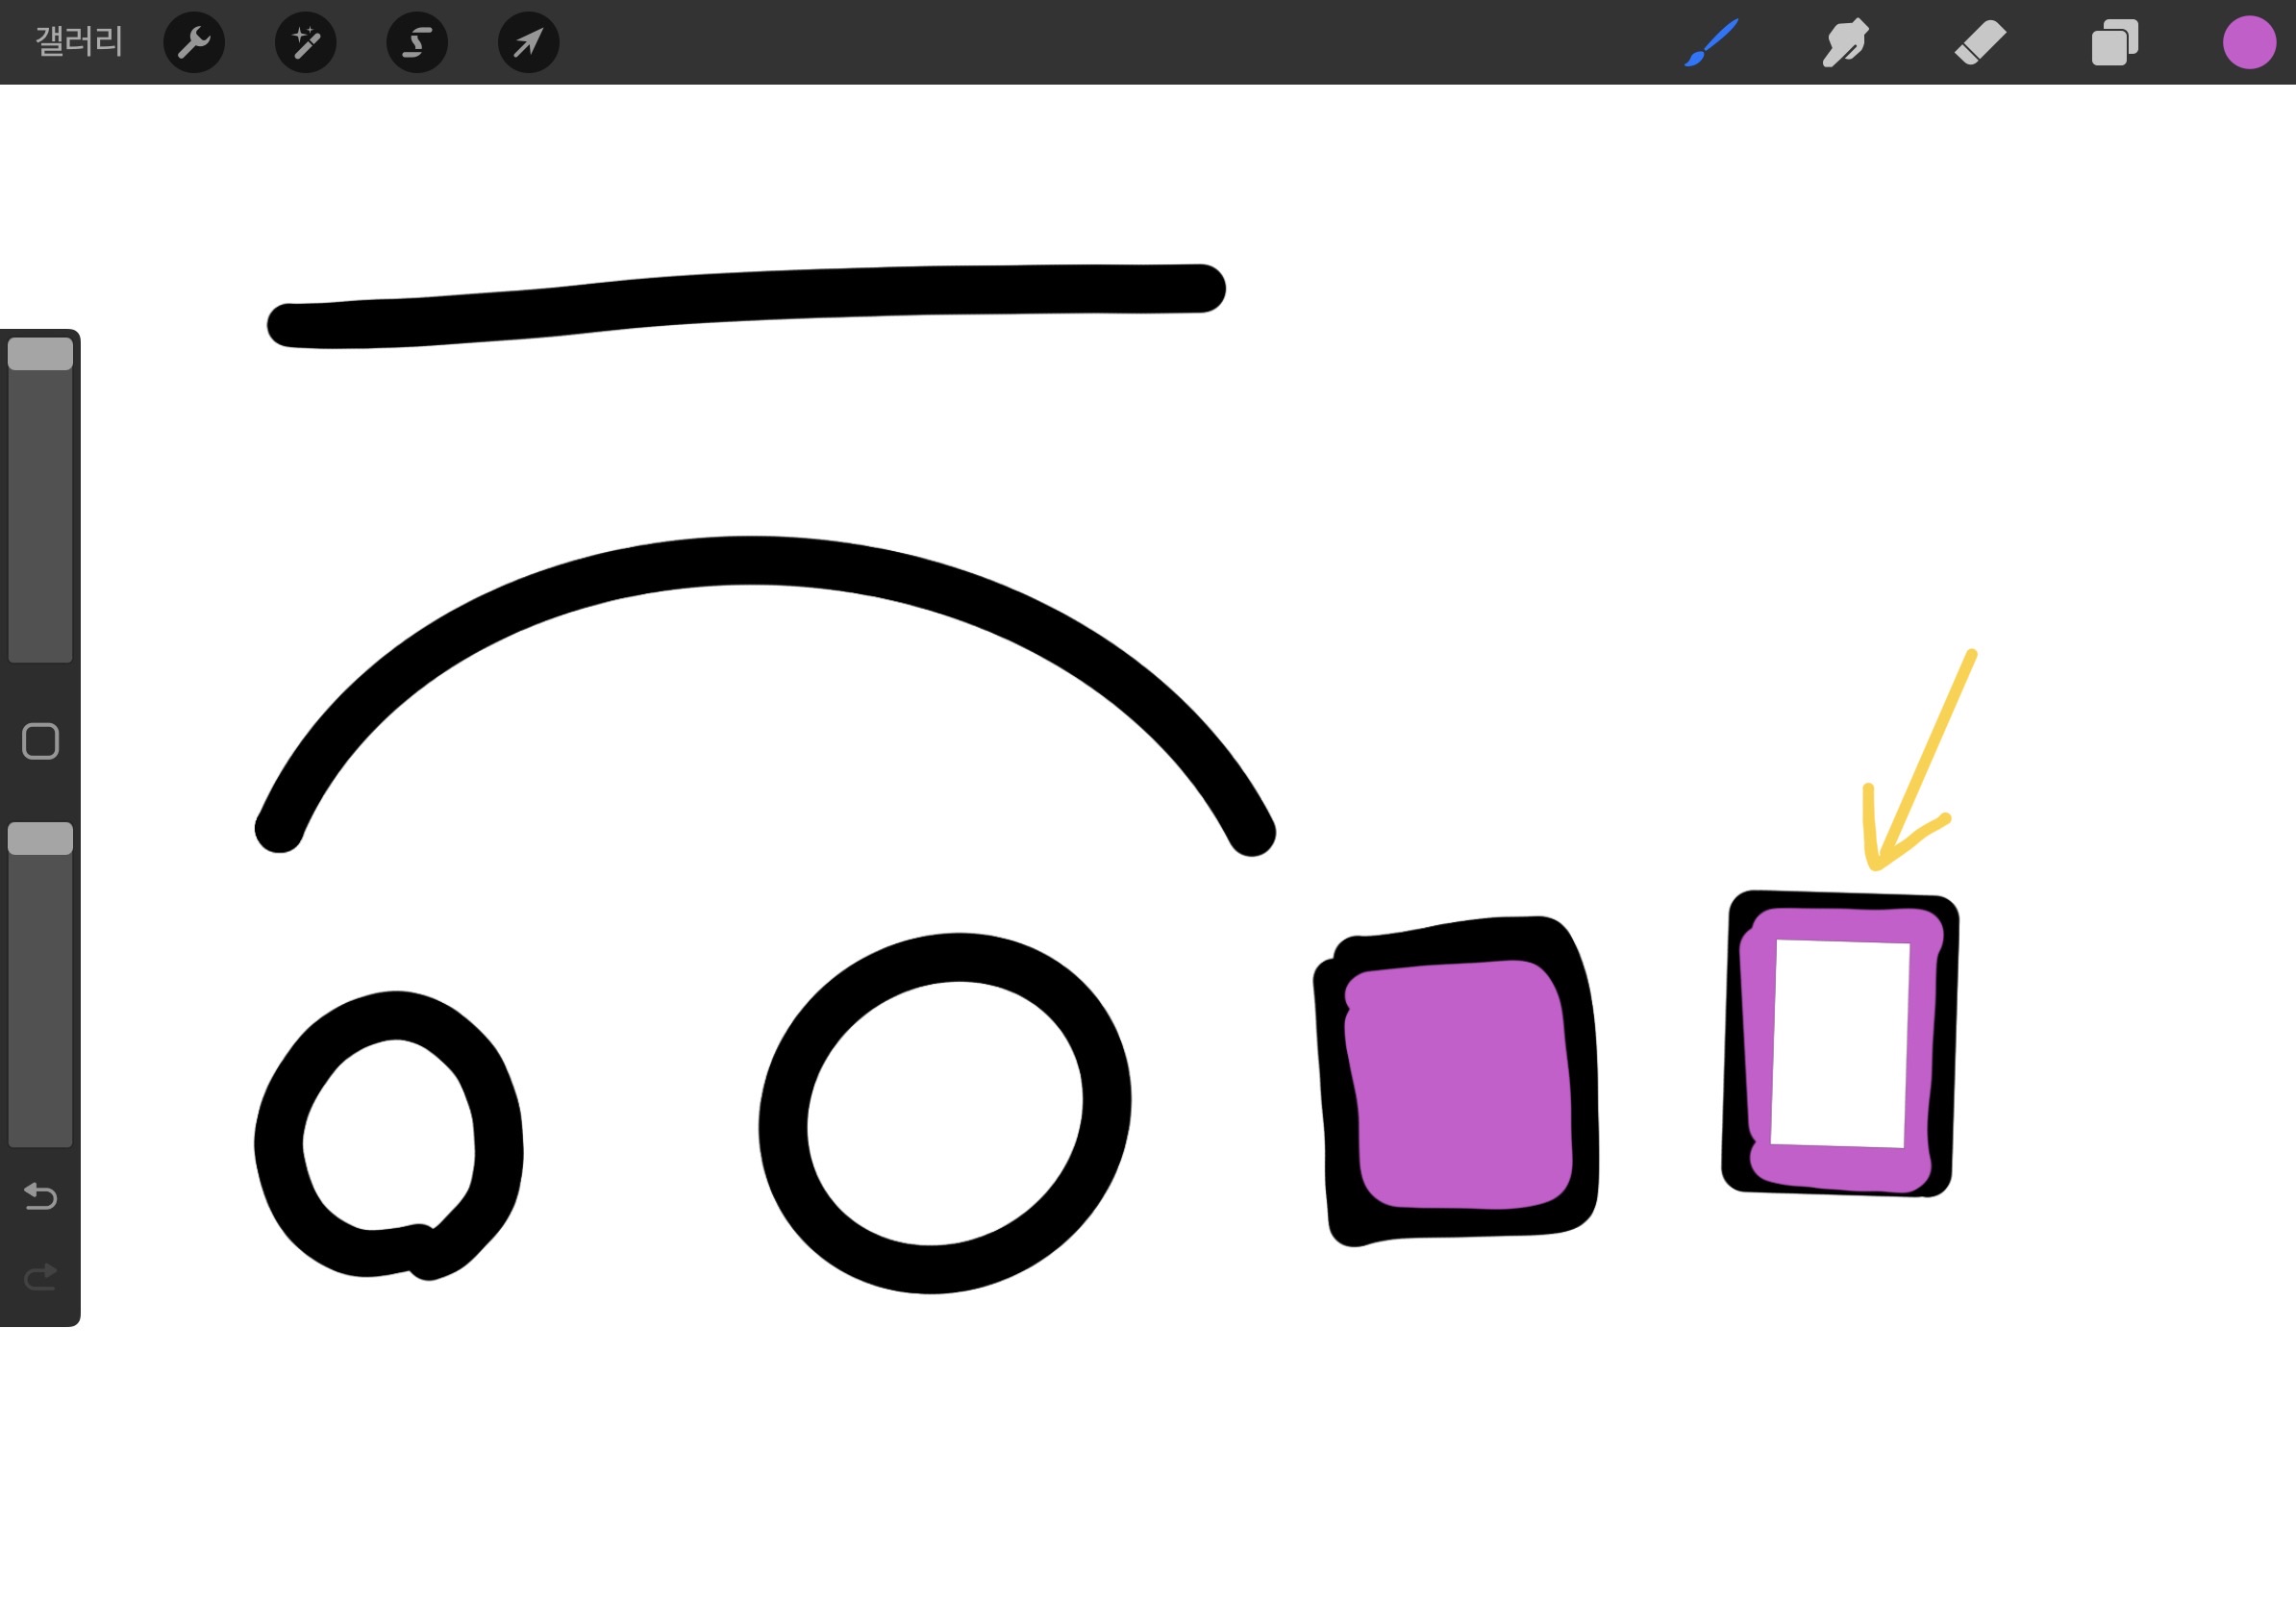Open the purple active color swatch
Viewport: 2296px width, 1604px height.
point(2249,43)
